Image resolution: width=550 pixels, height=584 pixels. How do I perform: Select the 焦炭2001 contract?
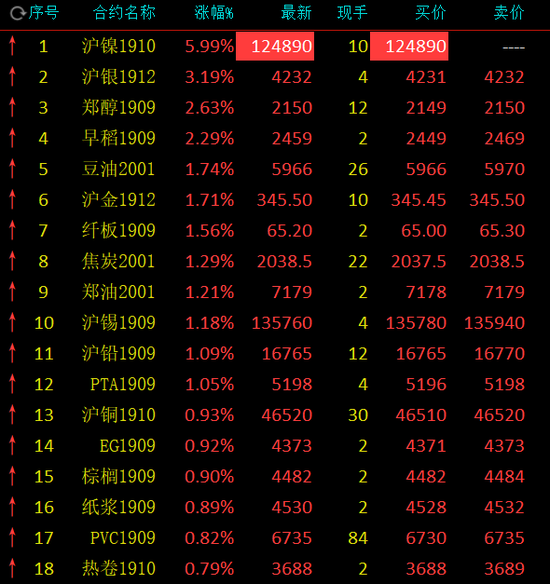pyautogui.click(x=118, y=261)
